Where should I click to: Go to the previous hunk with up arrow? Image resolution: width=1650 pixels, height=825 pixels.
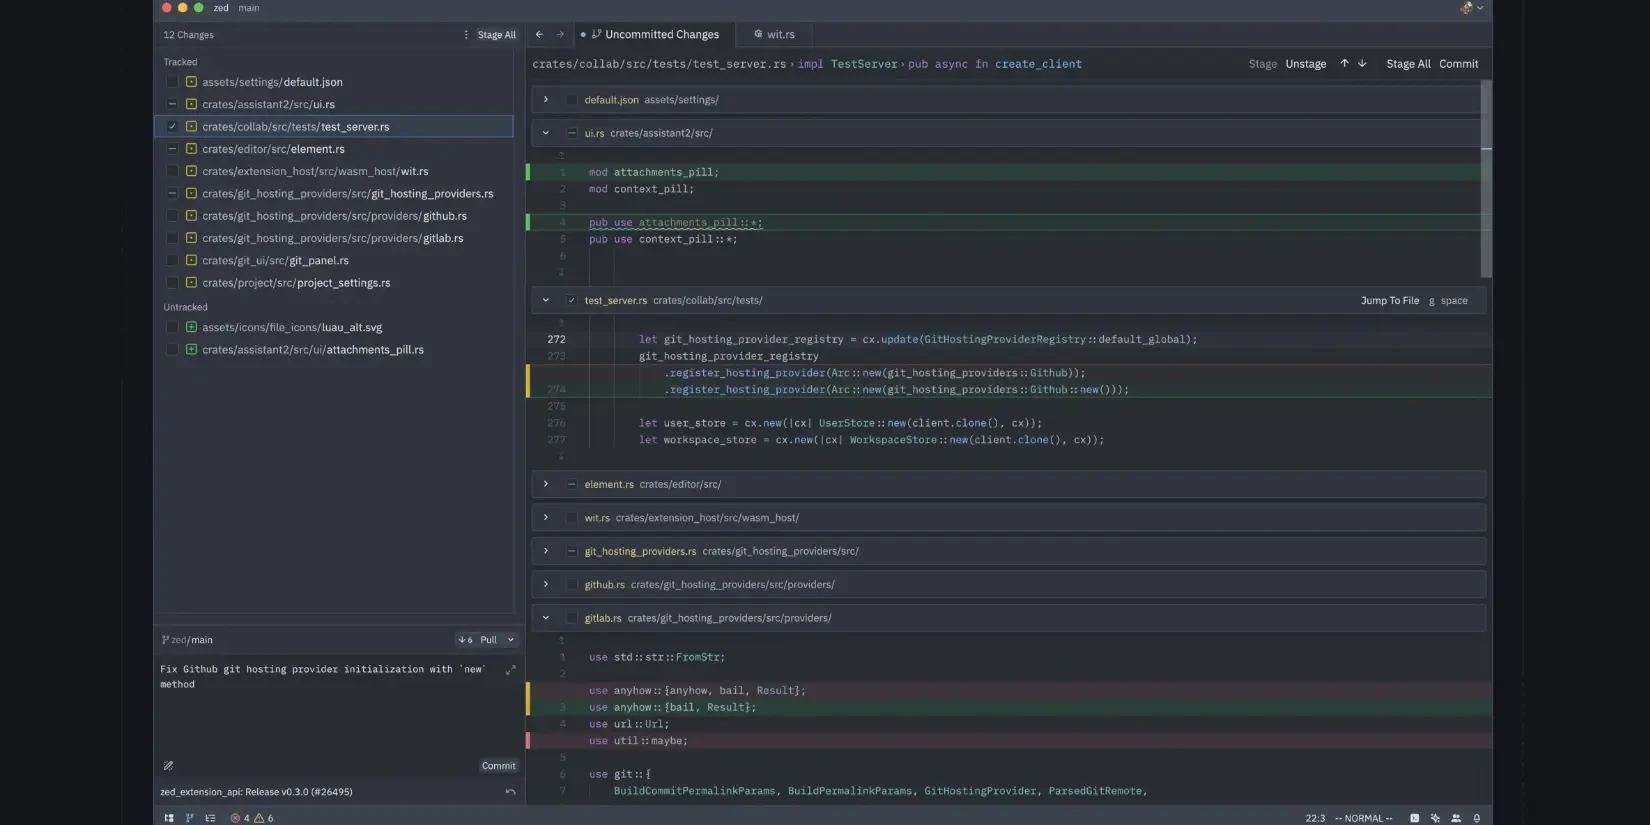point(1344,63)
